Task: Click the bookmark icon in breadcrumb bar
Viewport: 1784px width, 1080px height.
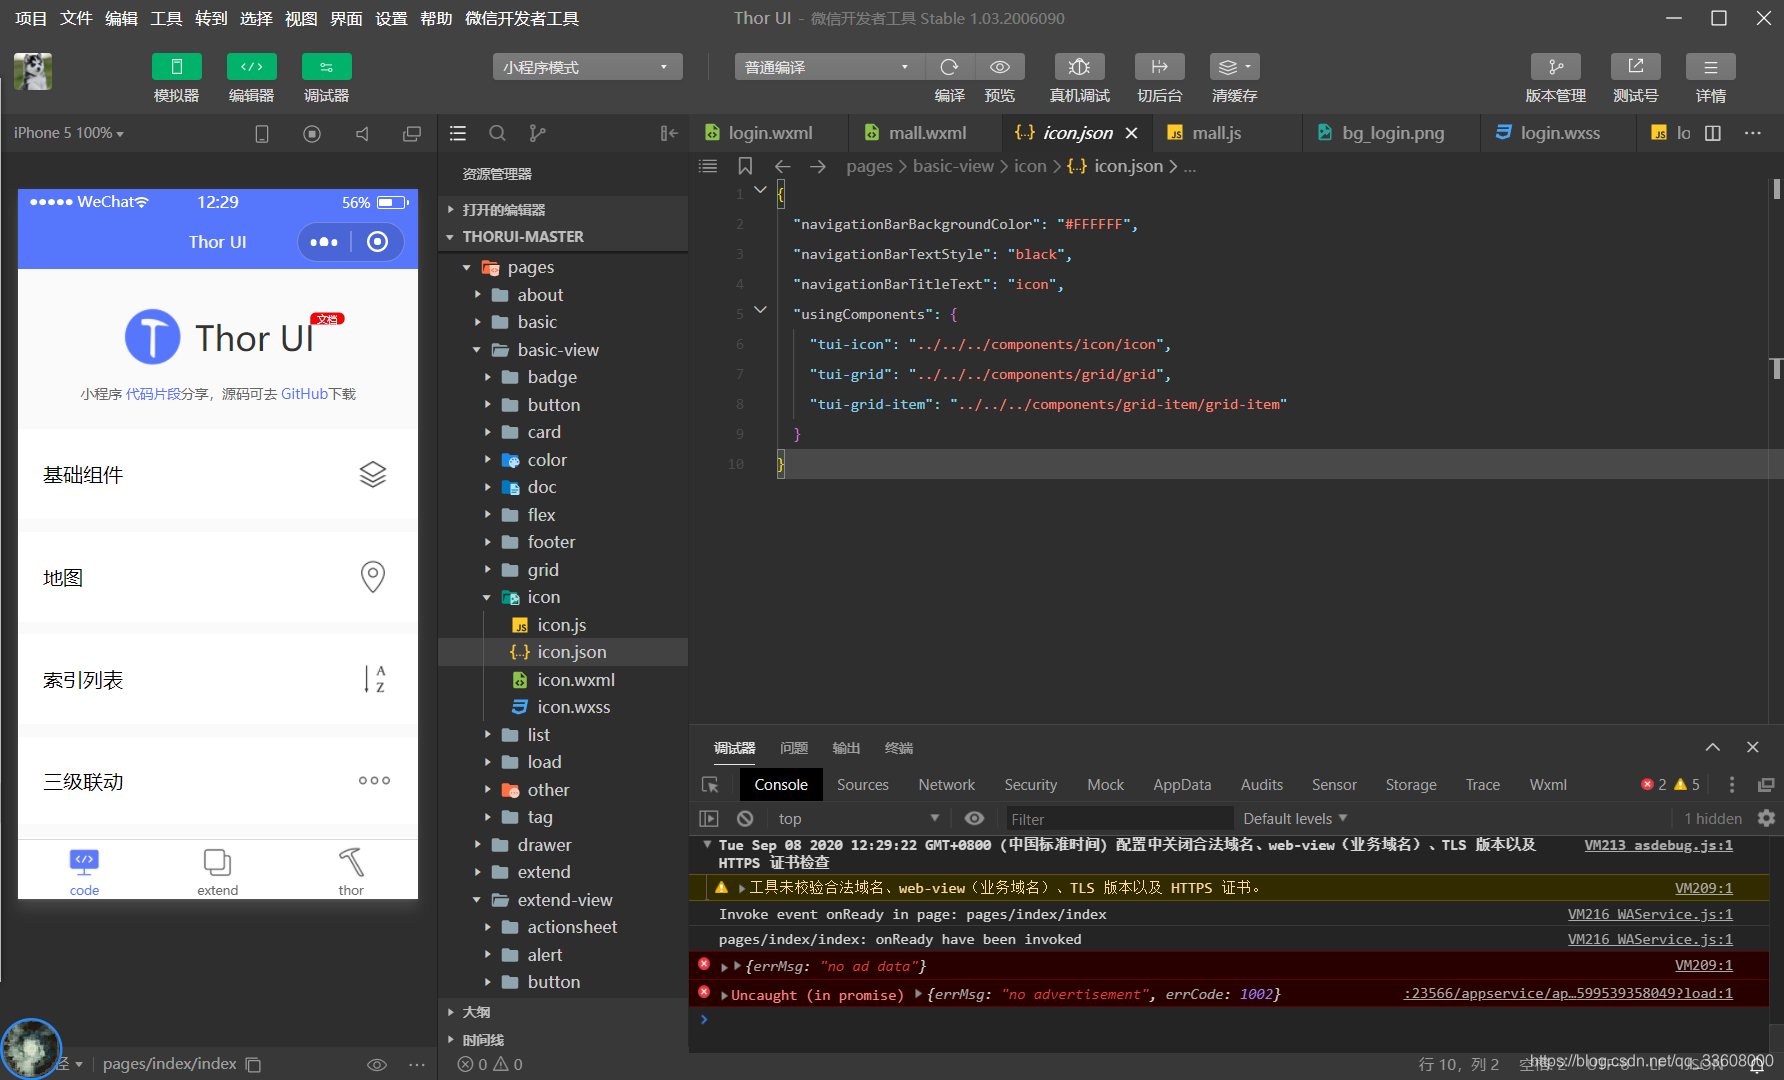Action: click(x=745, y=166)
